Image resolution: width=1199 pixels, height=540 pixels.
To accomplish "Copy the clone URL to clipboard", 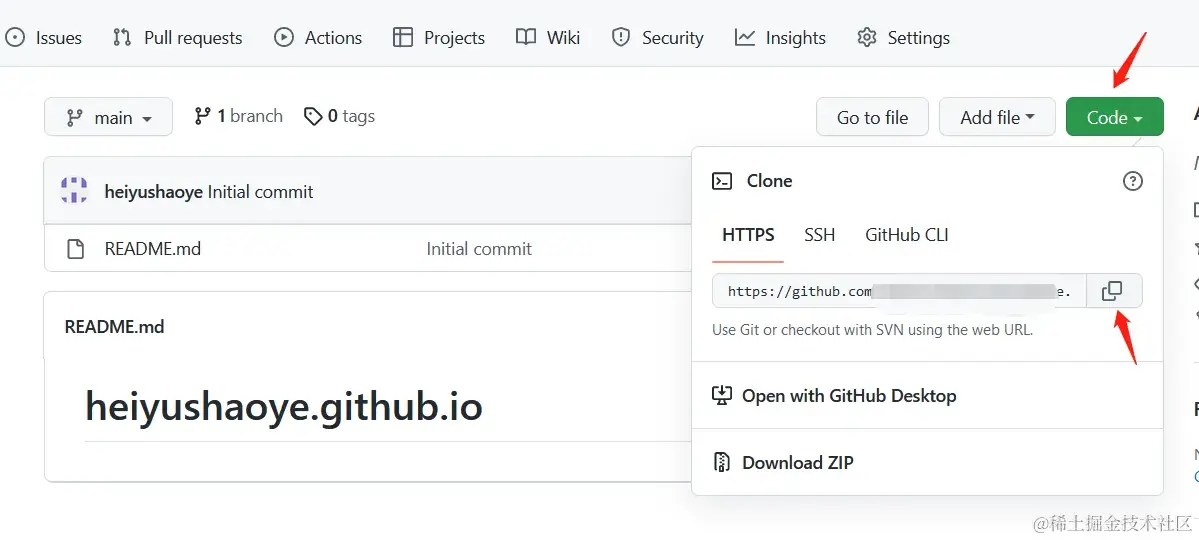I will (x=1114, y=291).
